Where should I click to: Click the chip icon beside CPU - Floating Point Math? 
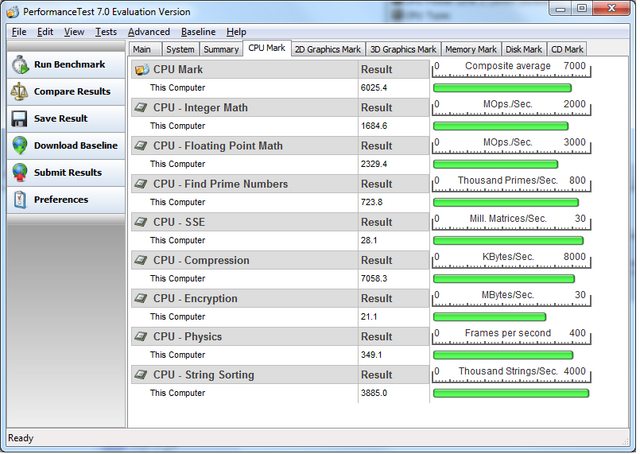[141, 146]
